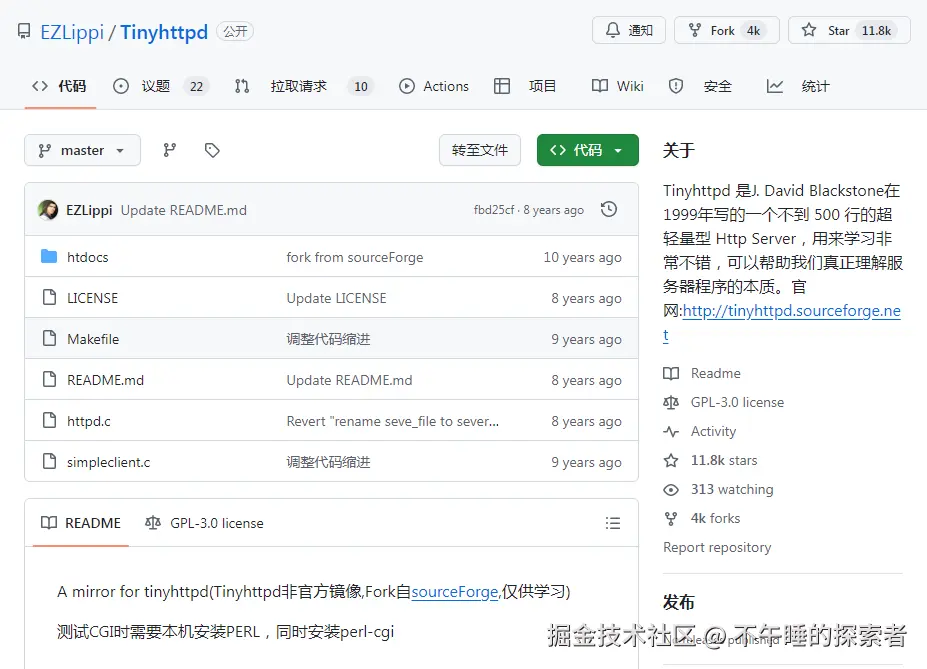Click the 通知 notifications bell button
This screenshot has height=669, width=927.
629,30
